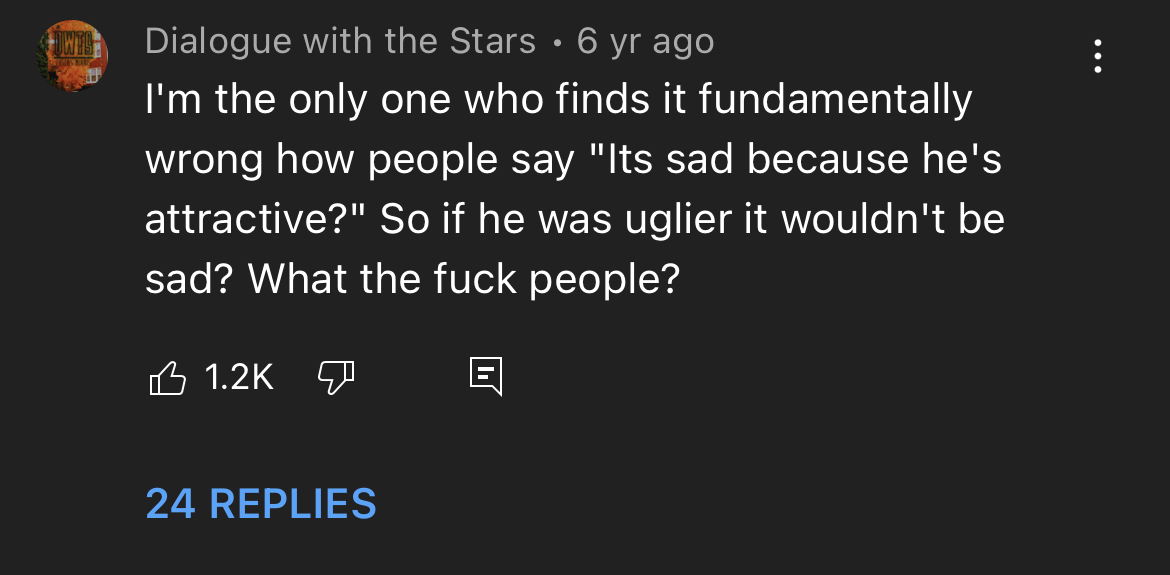Click the word "fundamentally" in the comment
The width and height of the screenshot is (1170, 575).
click(835, 101)
